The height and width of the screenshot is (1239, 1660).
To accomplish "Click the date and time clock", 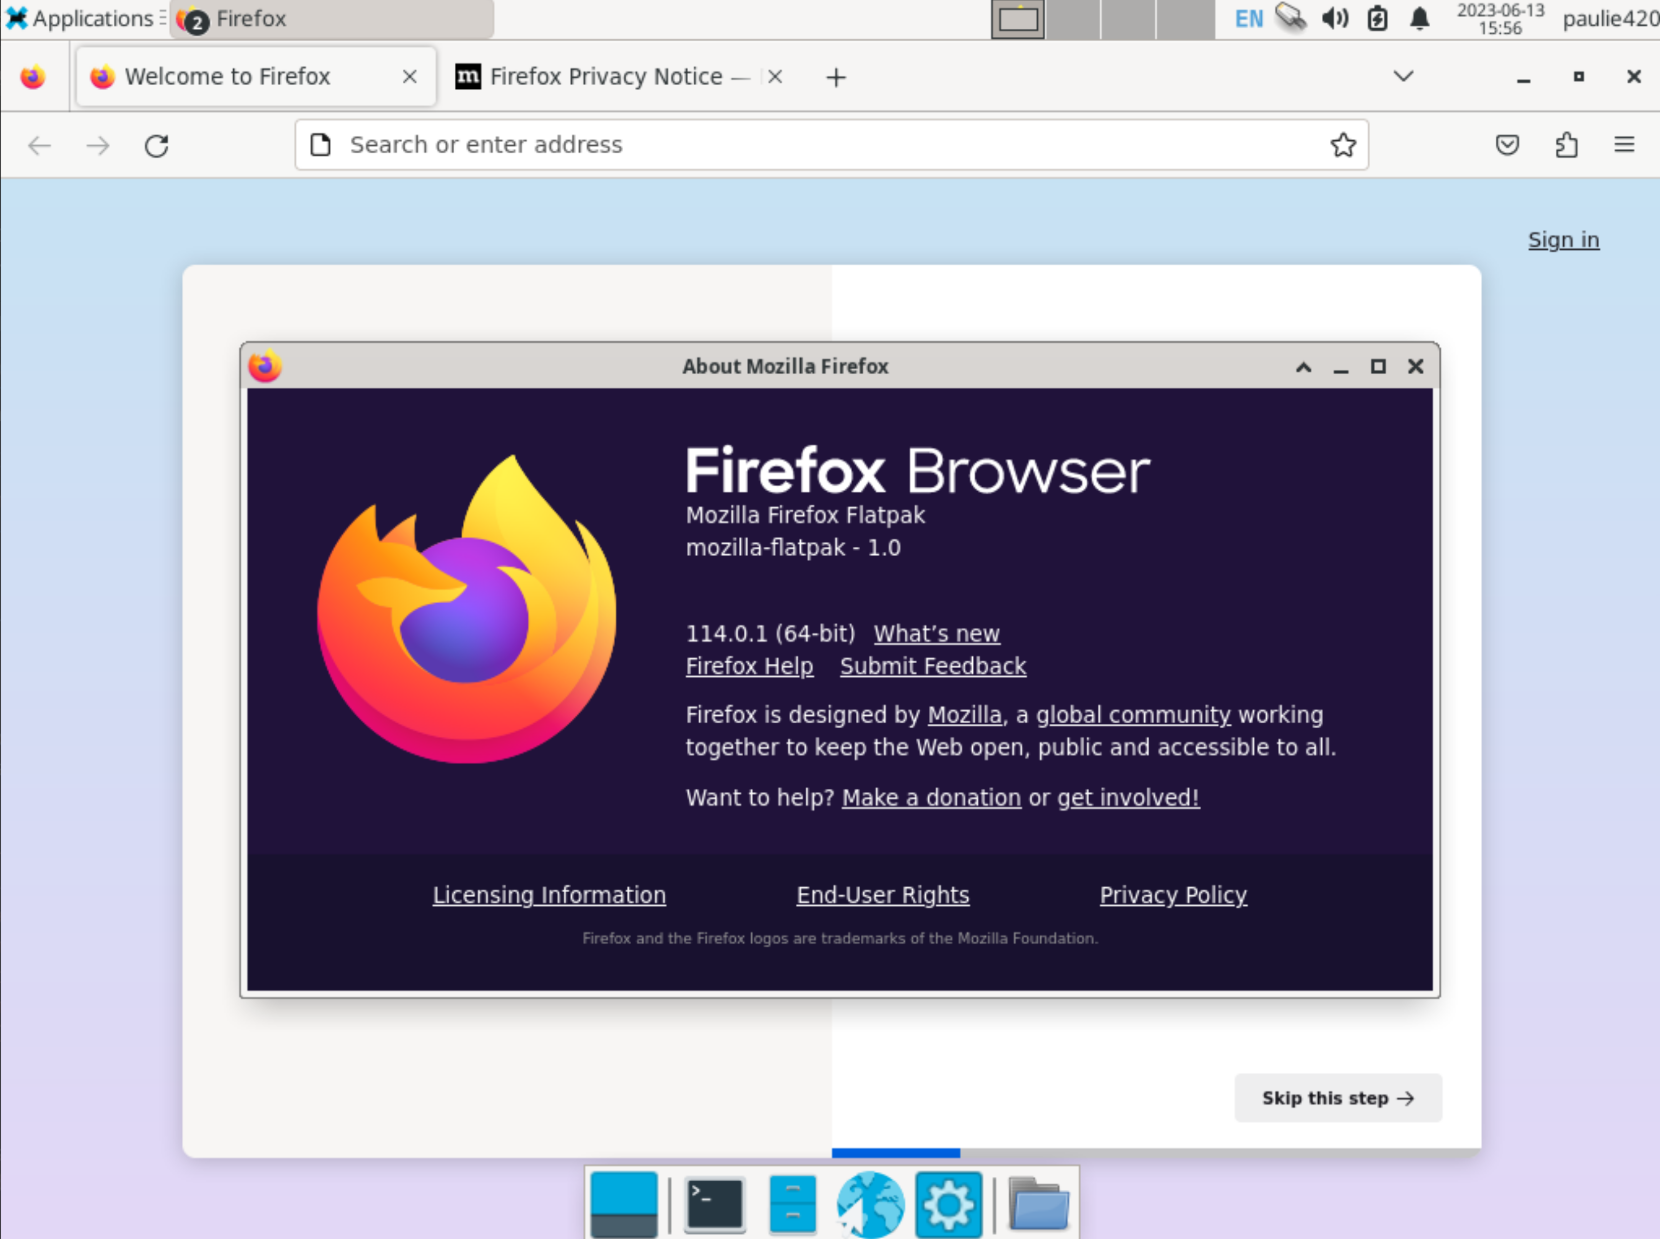I will 1500,19.
